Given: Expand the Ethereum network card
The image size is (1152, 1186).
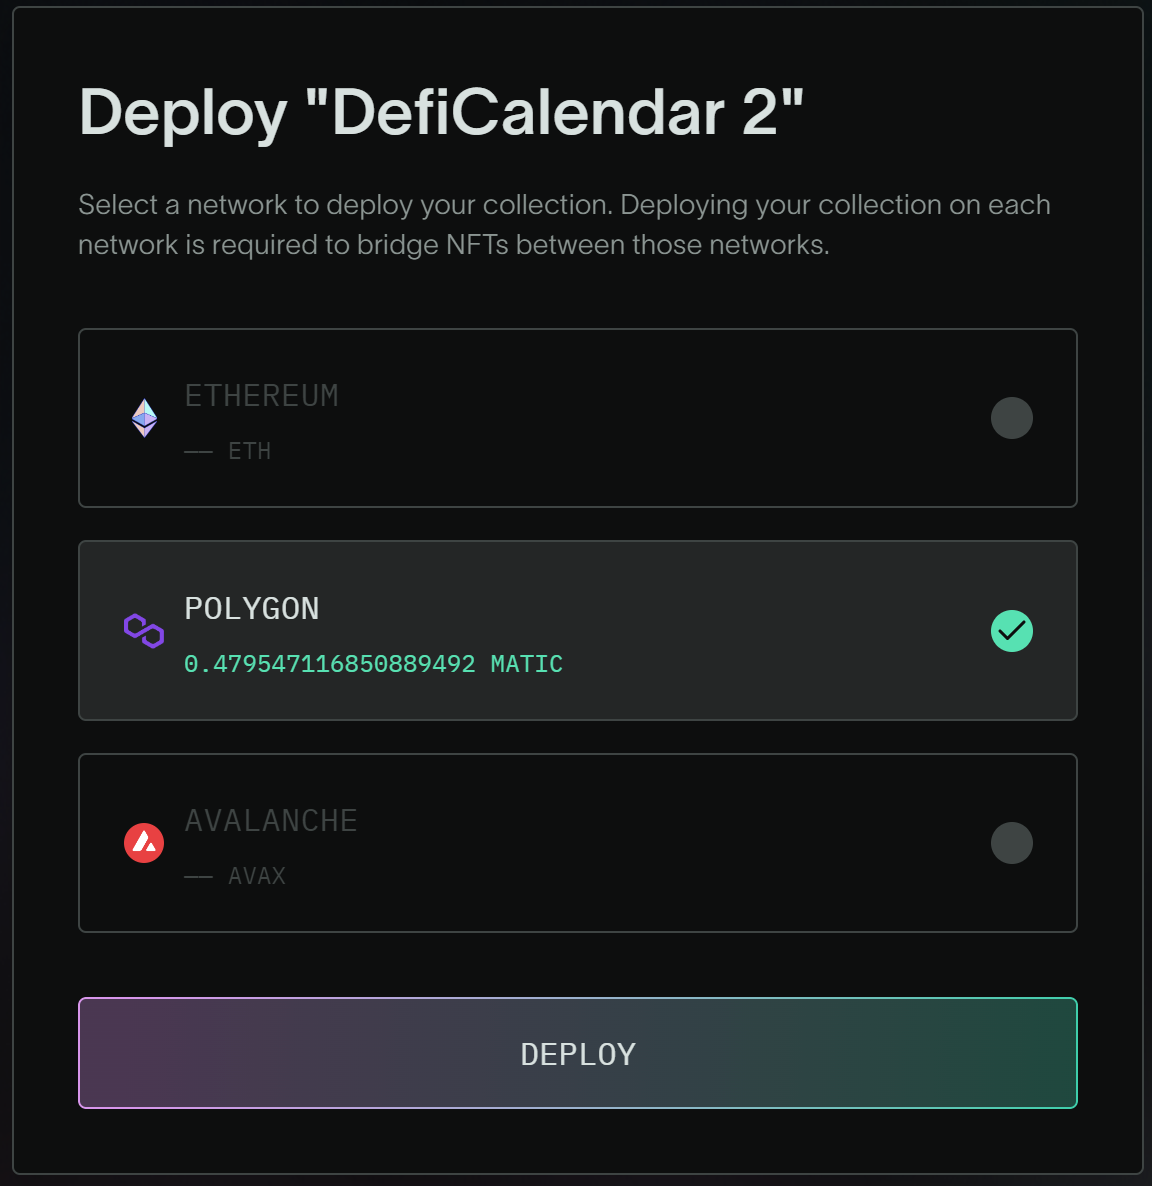Looking at the screenshot, I should pyautogui.click(x=578, y=418).
